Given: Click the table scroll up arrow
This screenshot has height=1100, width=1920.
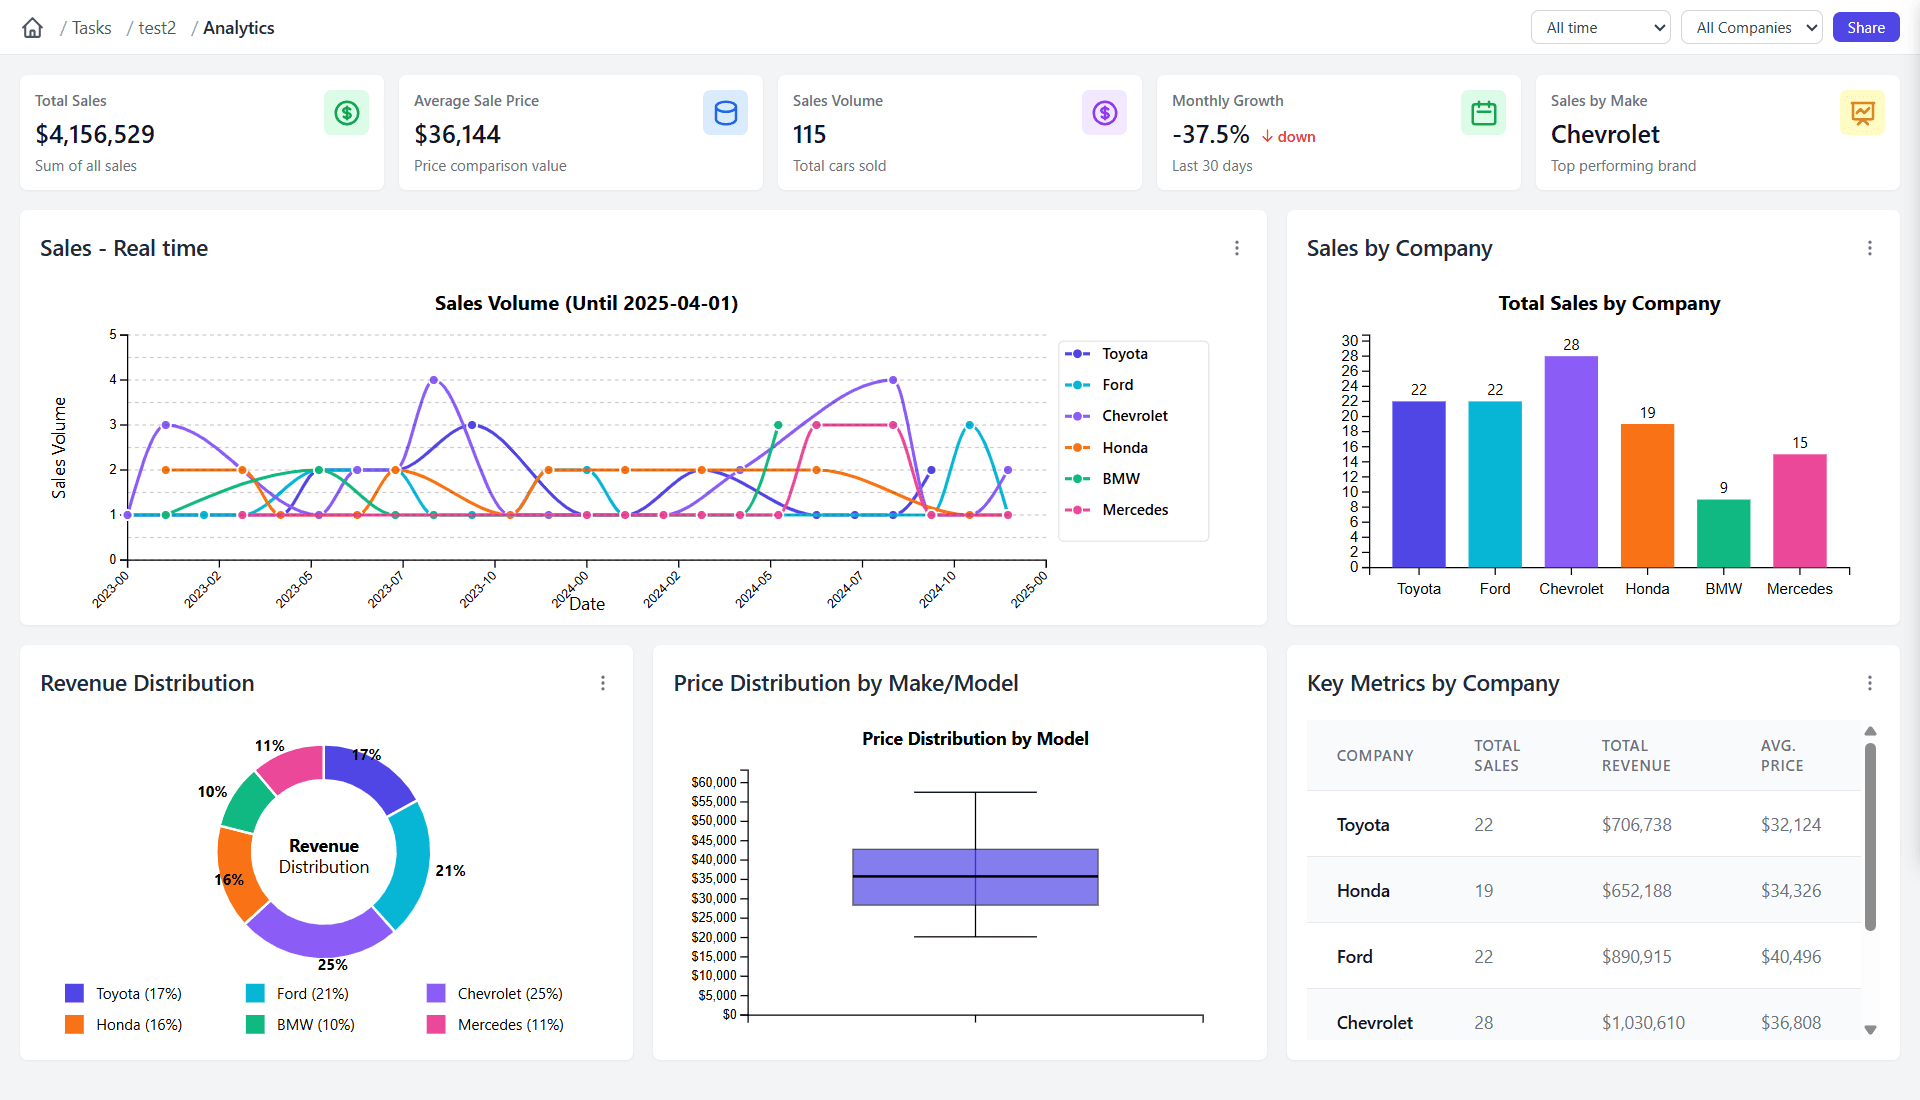Looking at the screenshot, I should (x=1870, y=731).
